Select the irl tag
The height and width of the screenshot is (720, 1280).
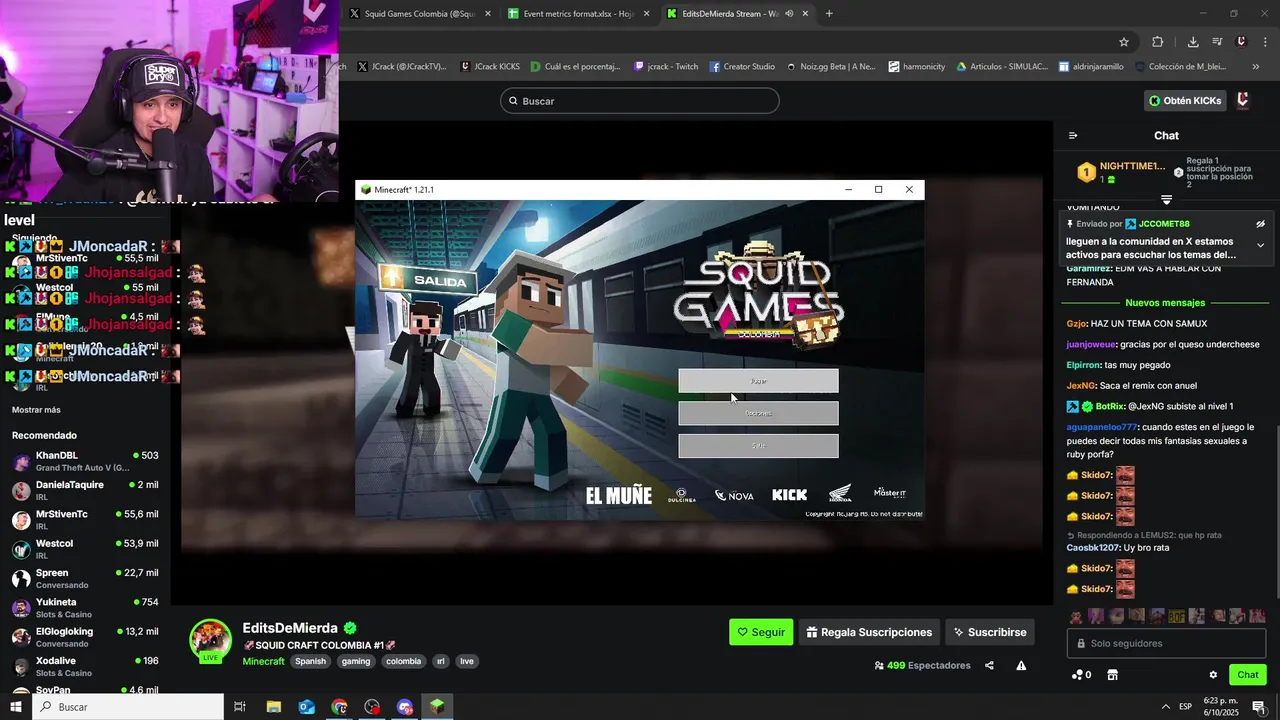[440, 661]
